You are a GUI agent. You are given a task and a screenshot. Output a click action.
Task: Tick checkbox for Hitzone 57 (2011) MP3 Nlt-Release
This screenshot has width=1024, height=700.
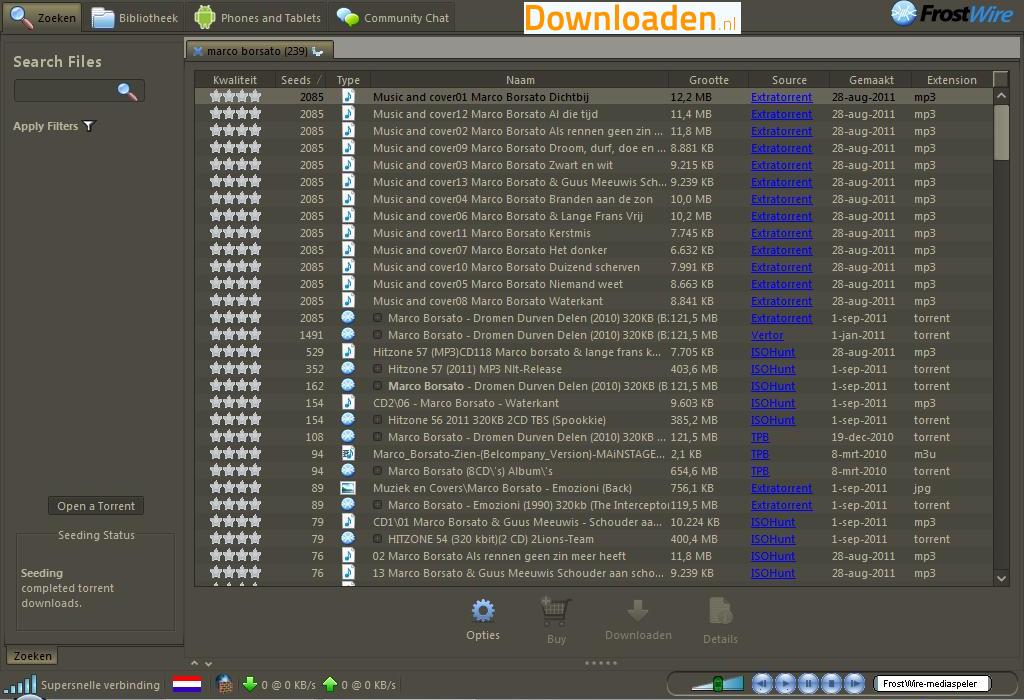point(377,369)
